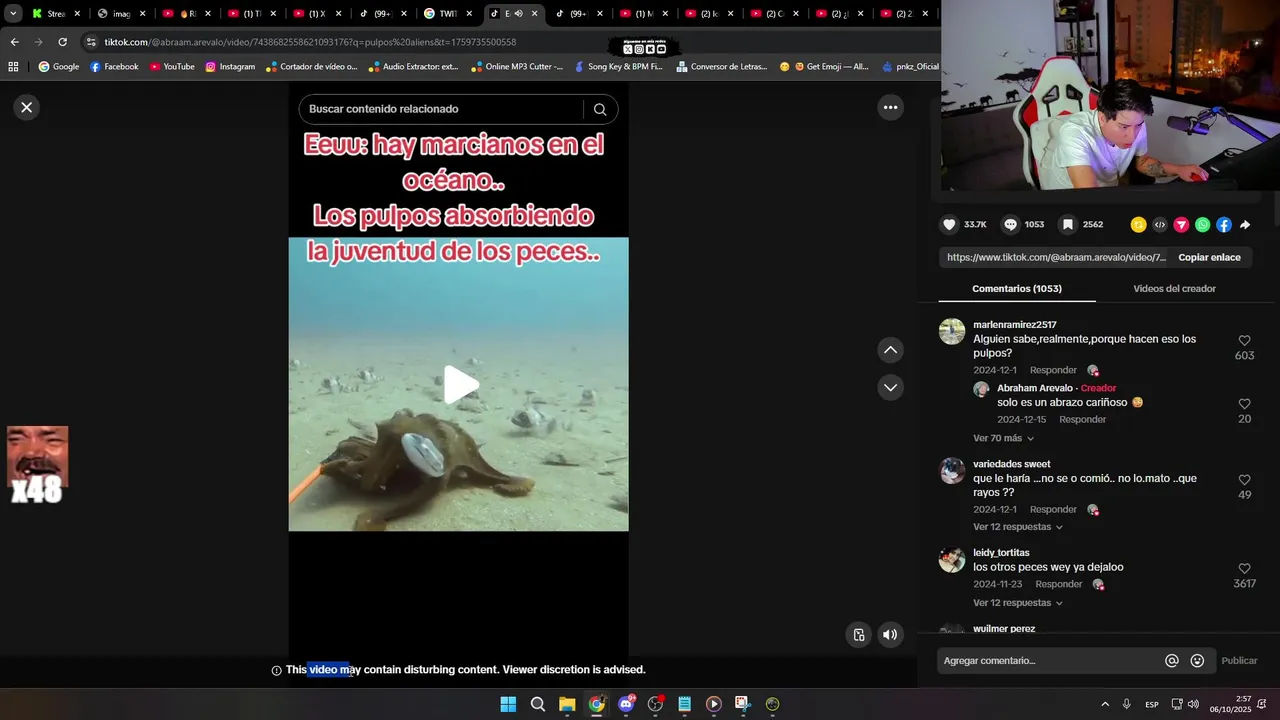Repost the video with the yellow repost icon
This screenshot has height=720, width=1280.
[x=1138, y=225]
